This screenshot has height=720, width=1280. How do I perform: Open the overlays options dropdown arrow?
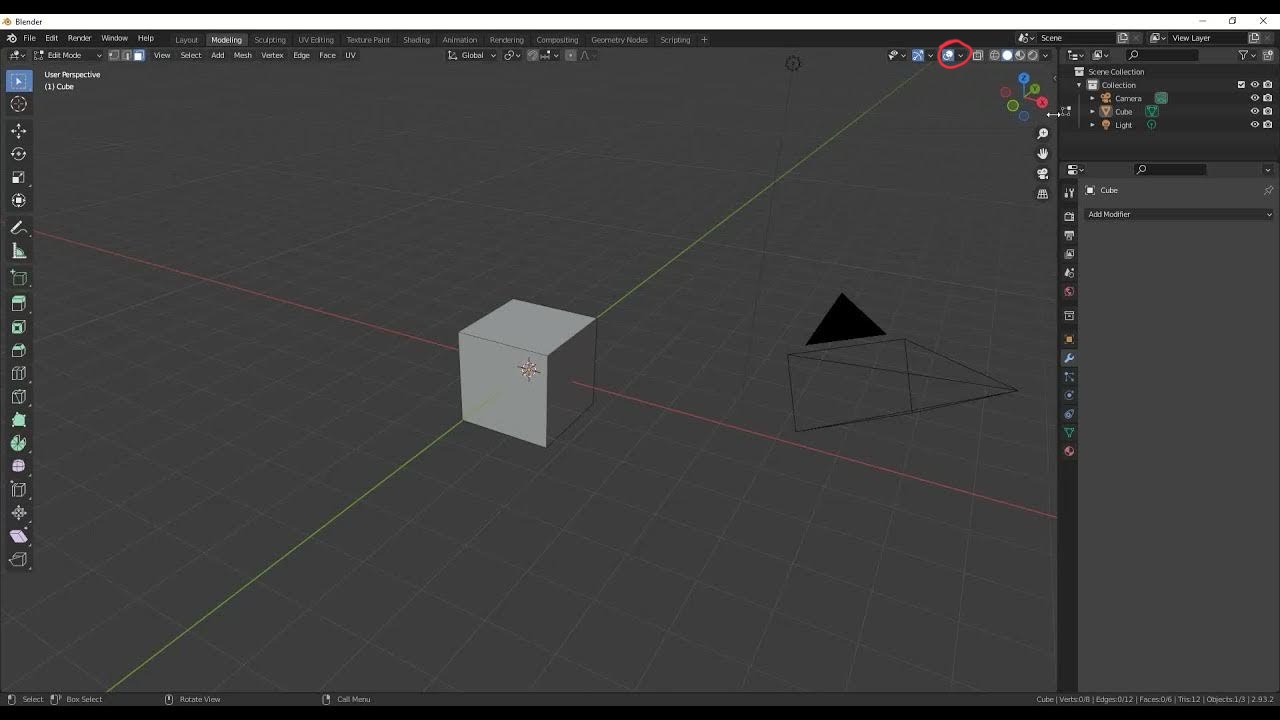click(961, 55)
